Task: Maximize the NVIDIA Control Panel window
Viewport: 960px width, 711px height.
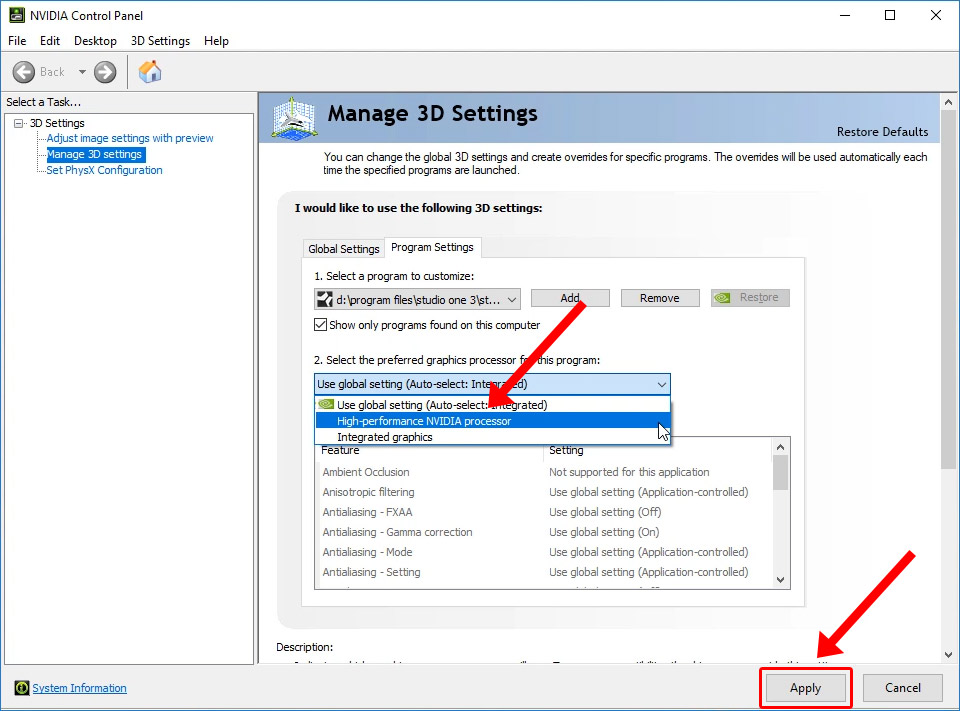Action: click(890, 15)
